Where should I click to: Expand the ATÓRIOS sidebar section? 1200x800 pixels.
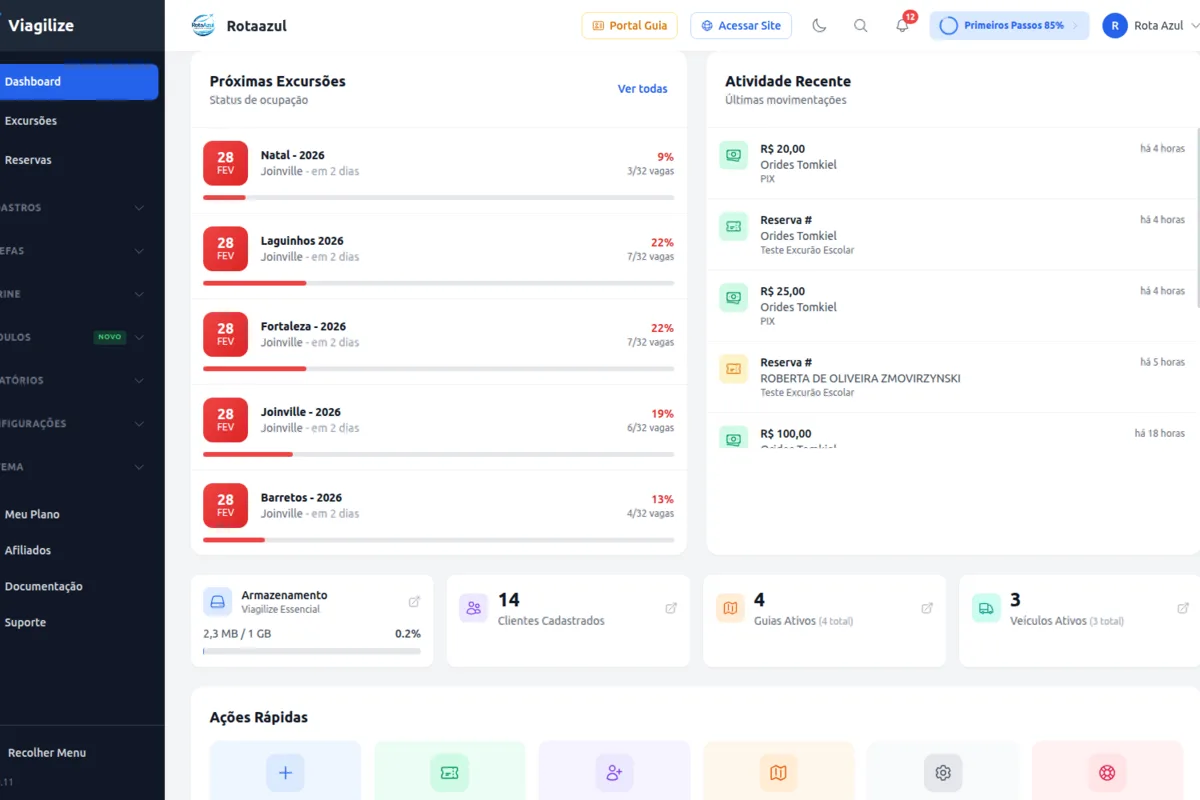point(72,380)
